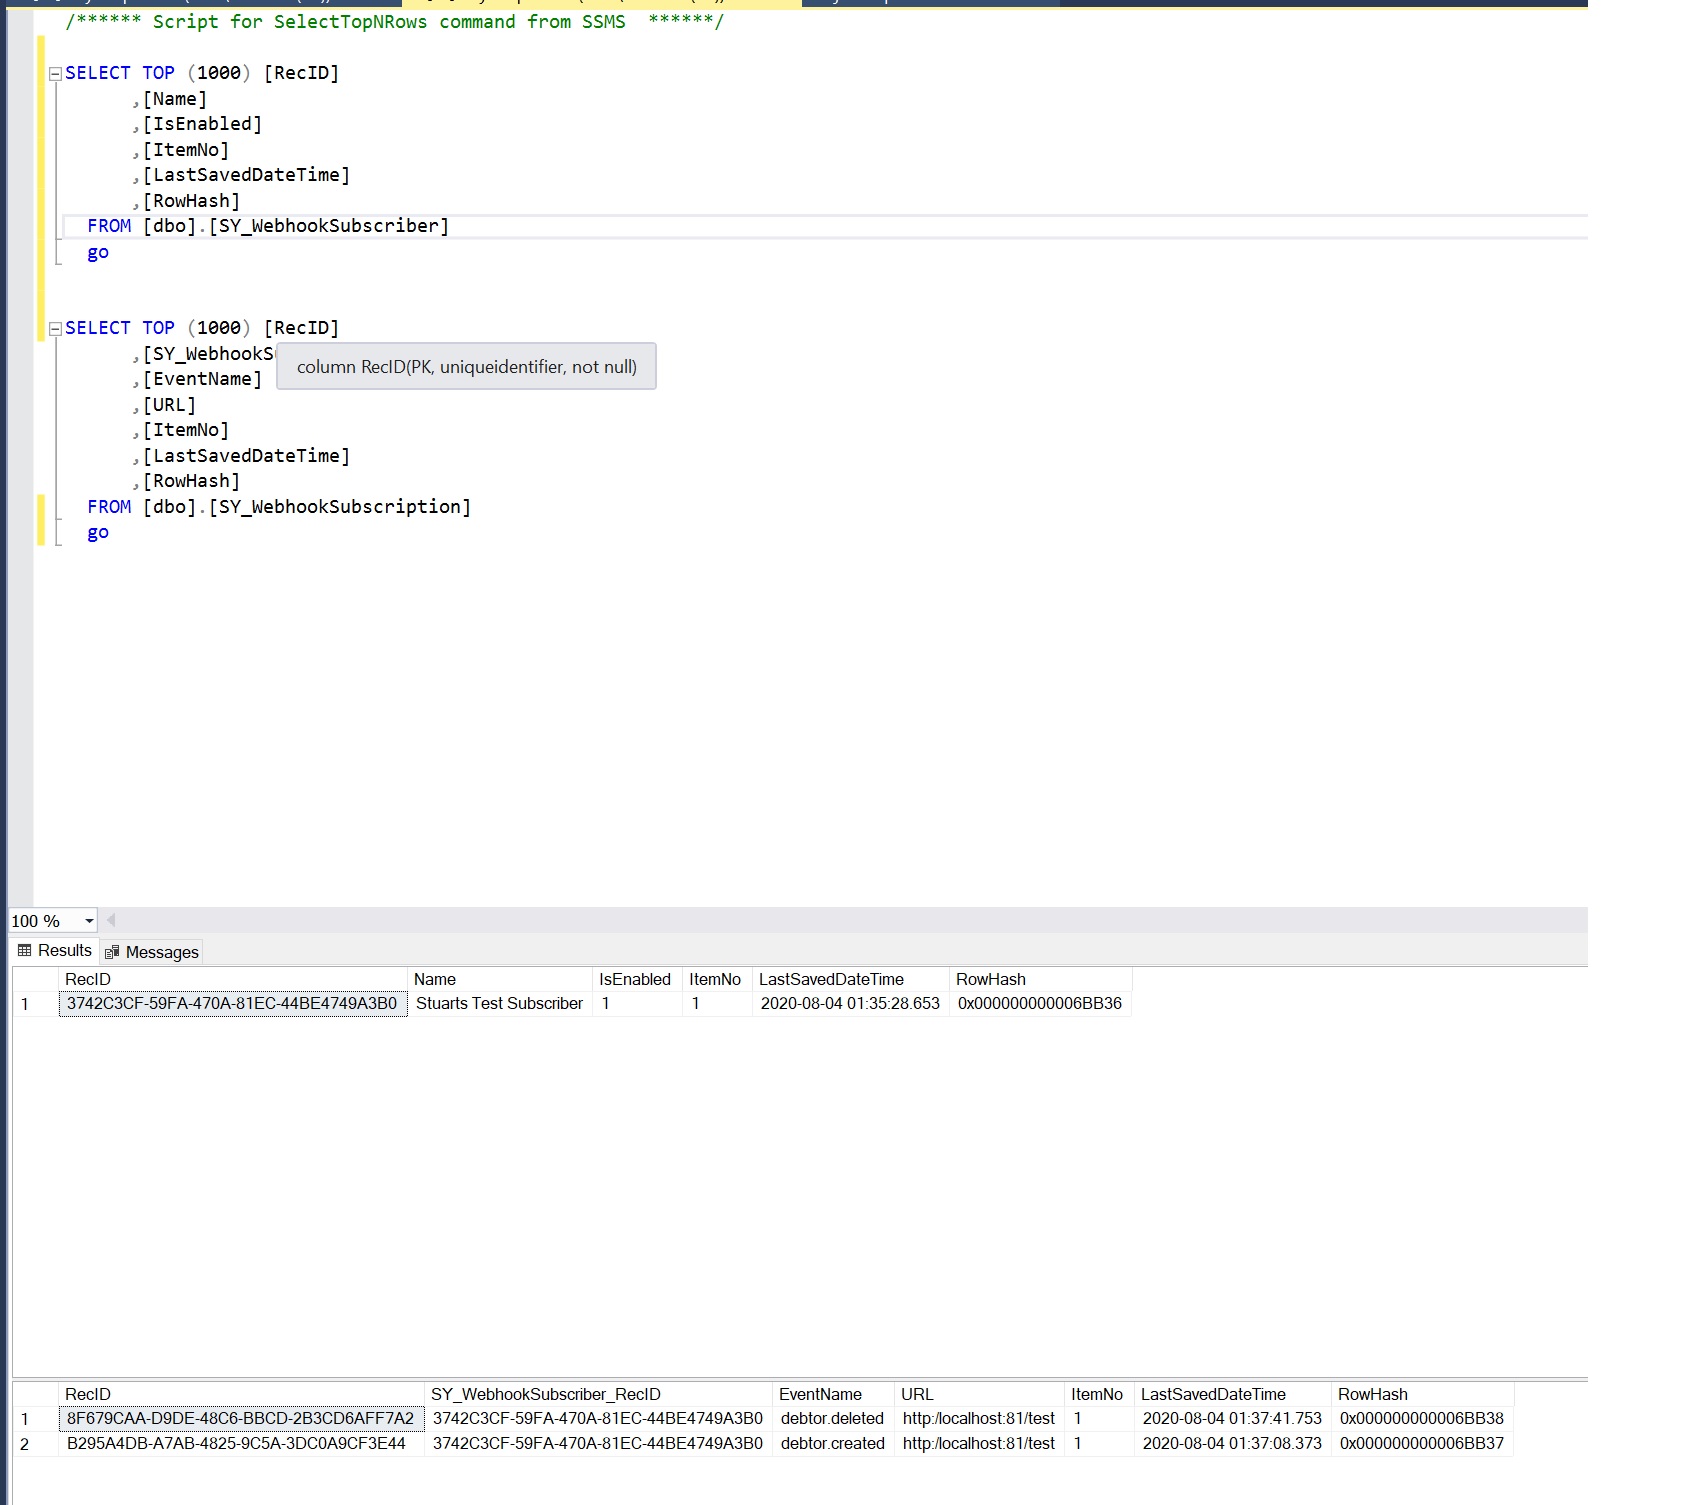Screen dimensions: 1688x1505
Task: Select row 2 header in subscription grid
Action: (25, 1444)
